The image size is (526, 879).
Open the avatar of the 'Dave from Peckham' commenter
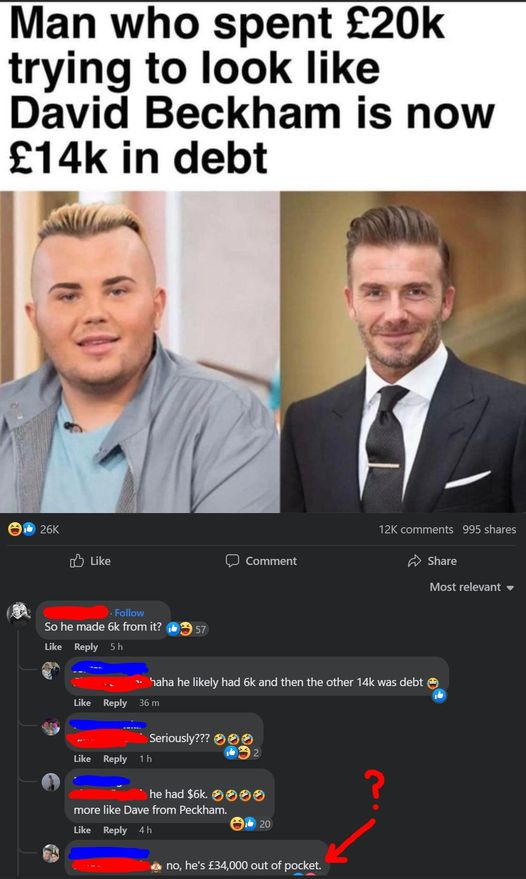tap(50, 782)
